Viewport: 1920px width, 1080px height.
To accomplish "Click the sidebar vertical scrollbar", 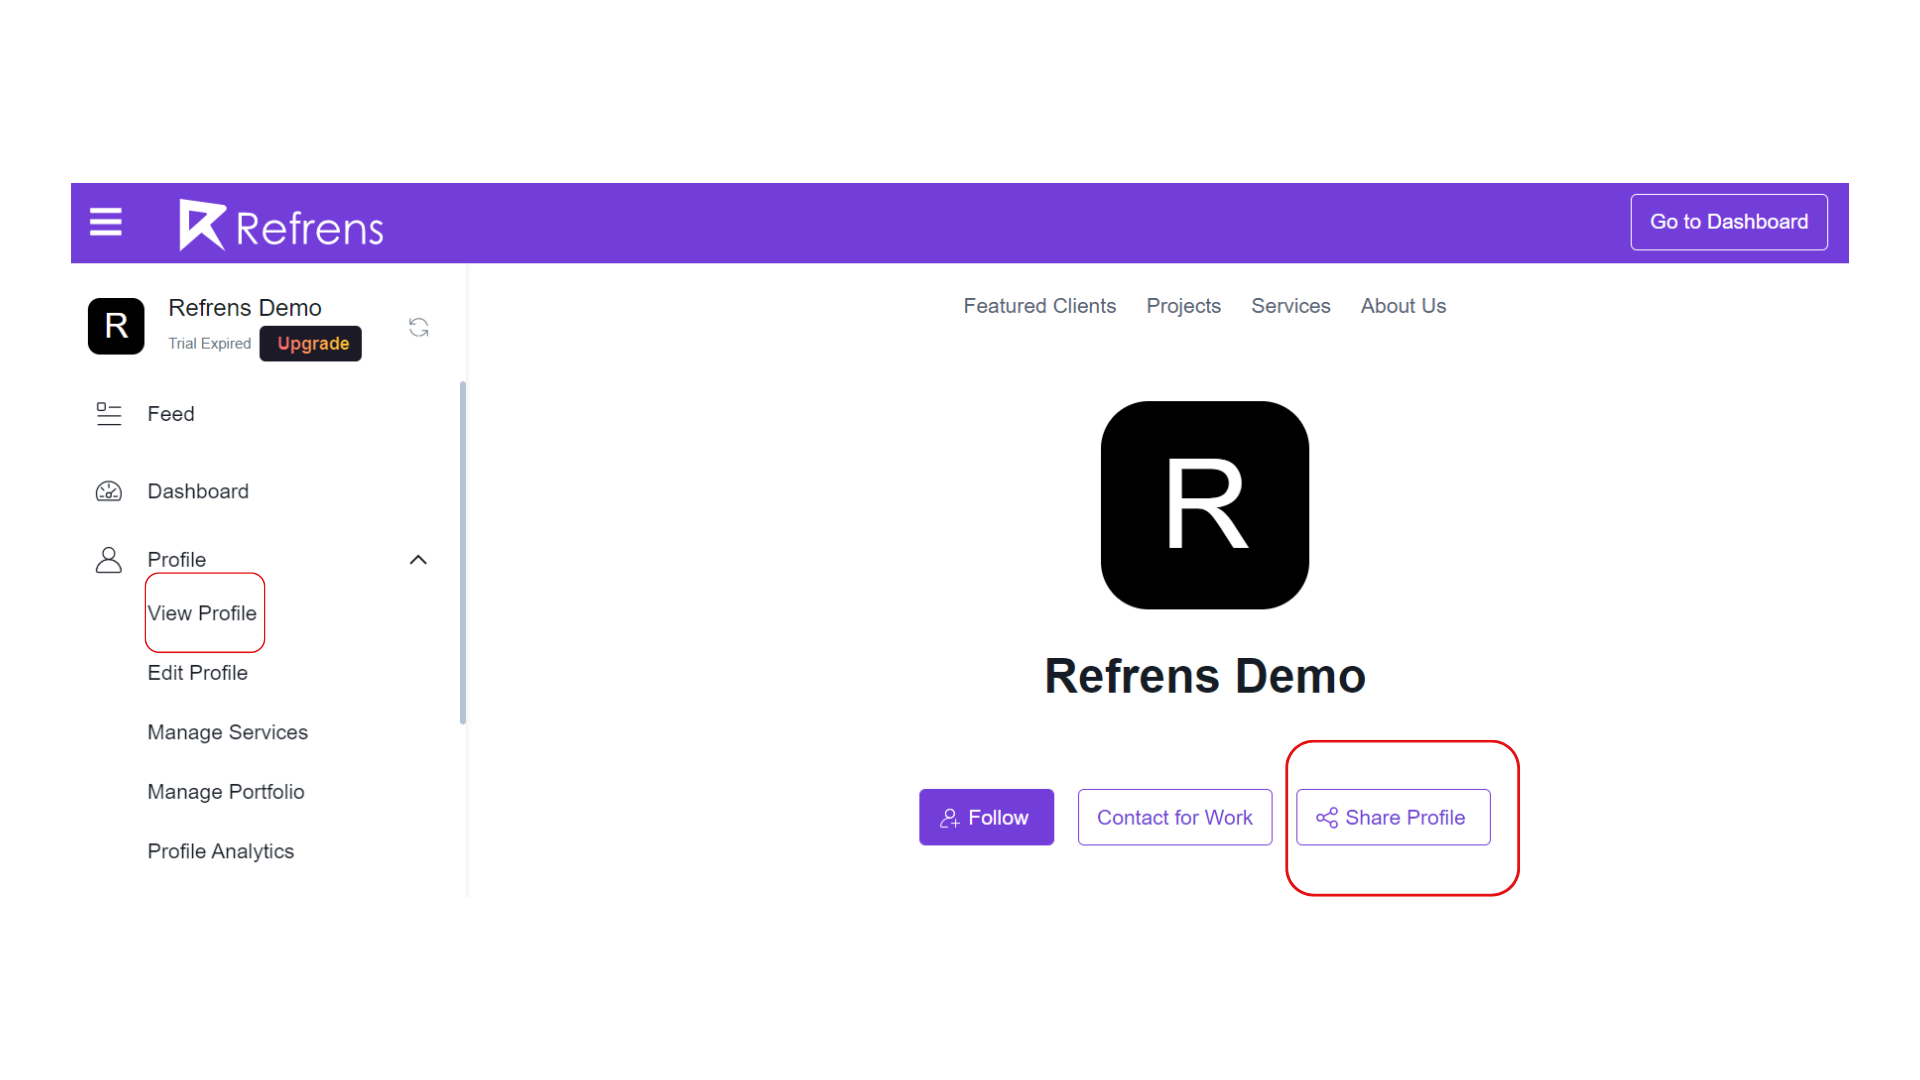I will click(x=462, y=551).
